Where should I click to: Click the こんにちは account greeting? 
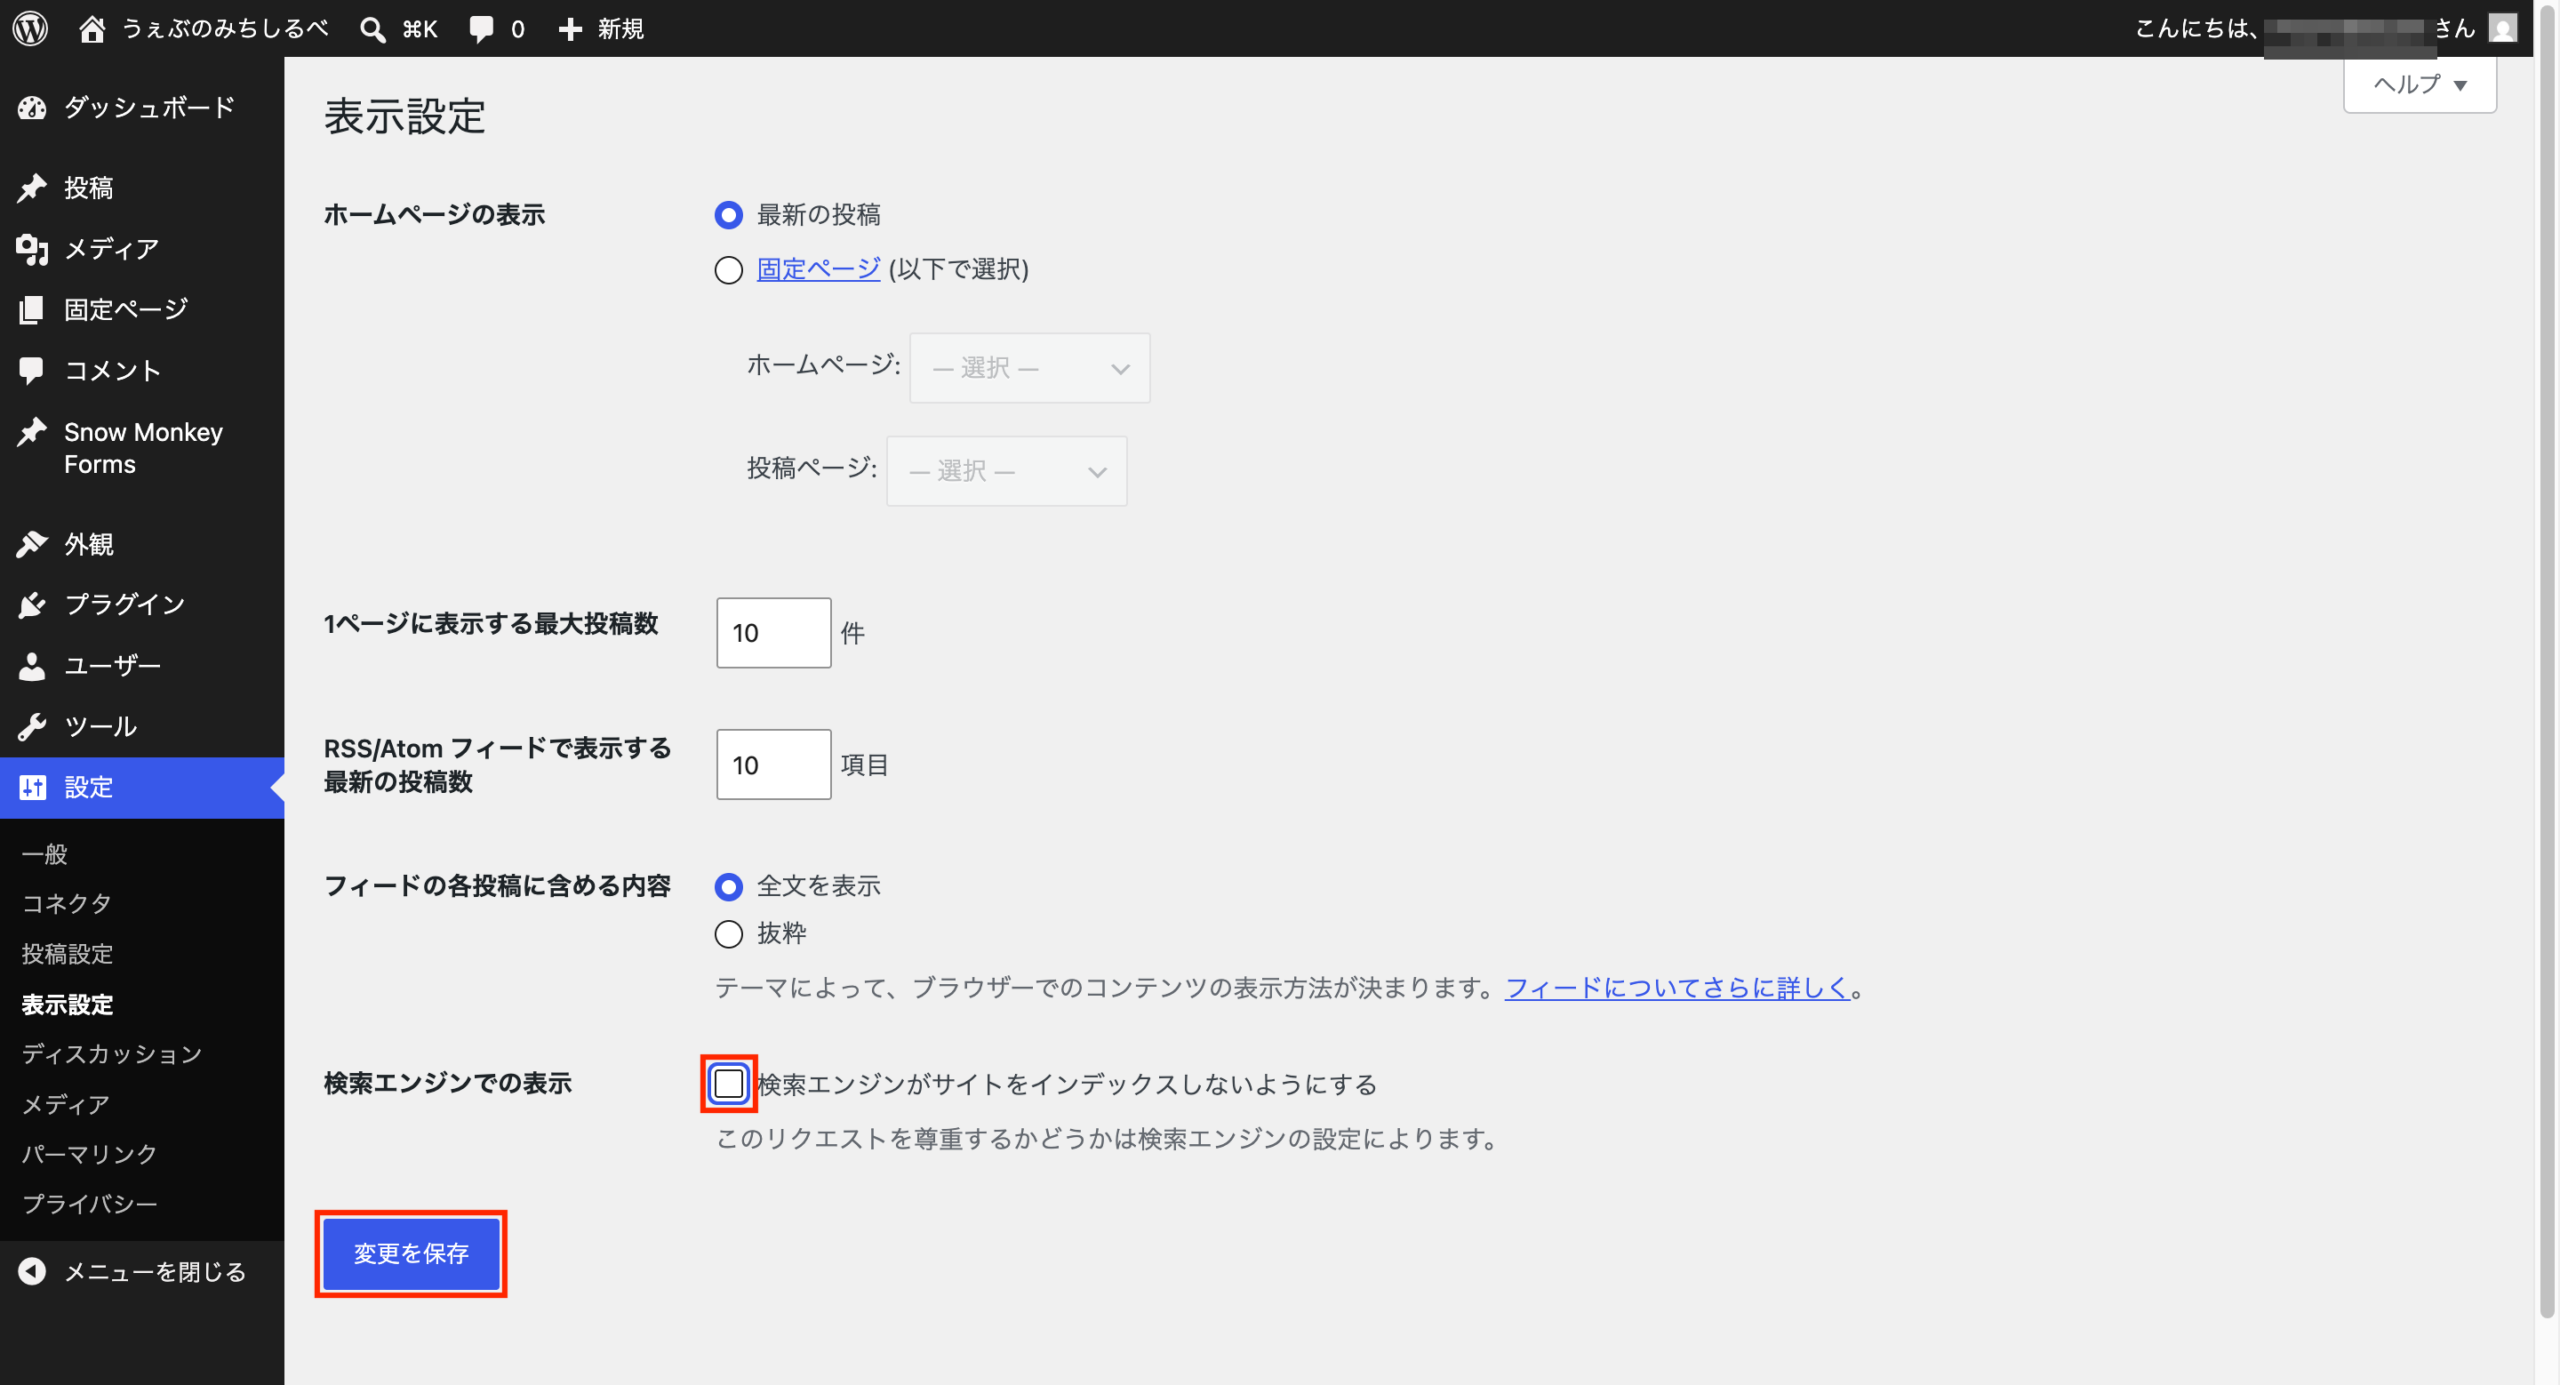coord(2305,29)
